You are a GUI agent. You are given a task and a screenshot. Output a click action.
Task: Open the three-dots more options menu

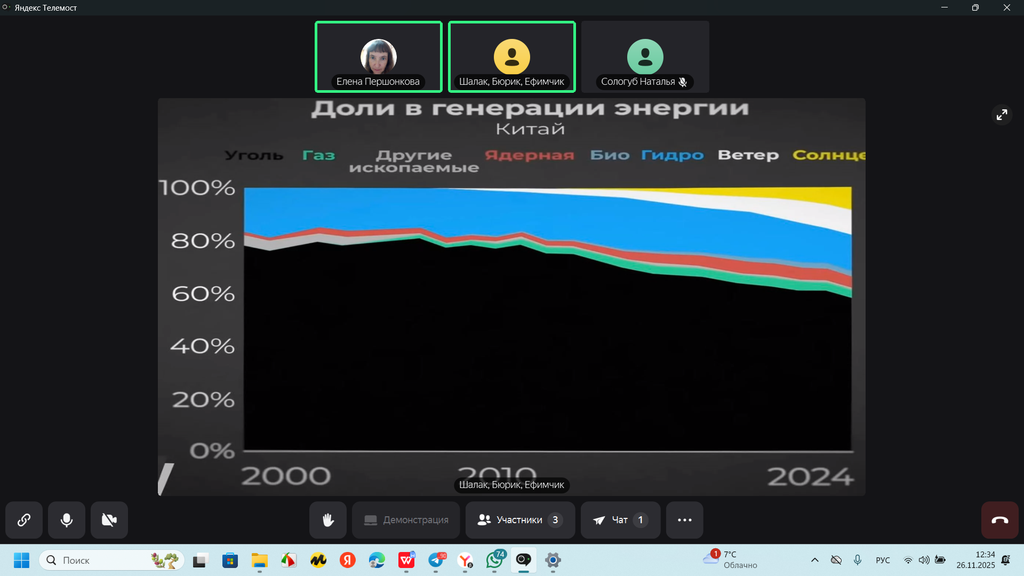pyautogui.click(x=684, y=520)
